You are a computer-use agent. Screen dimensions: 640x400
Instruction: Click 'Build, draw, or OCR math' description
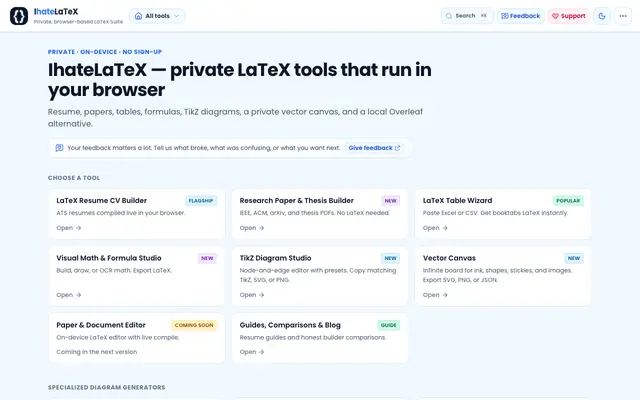(x=114, y=270)
